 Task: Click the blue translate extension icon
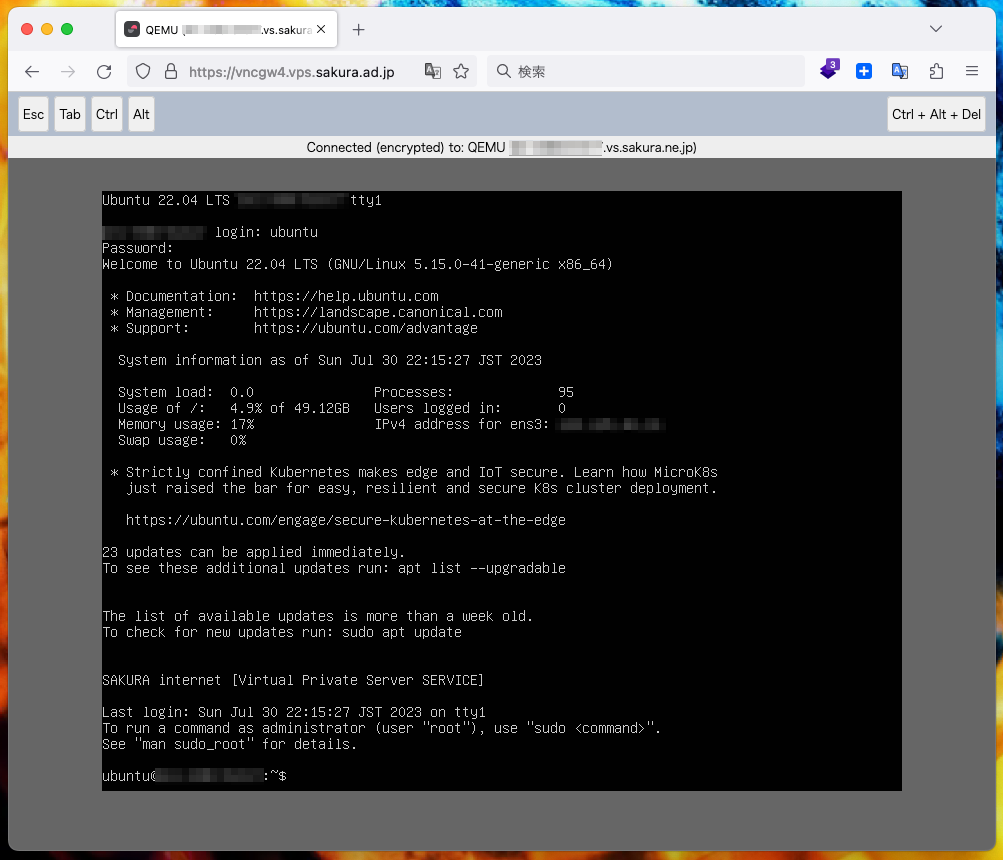pyautogui.click(x=900, y=72)
